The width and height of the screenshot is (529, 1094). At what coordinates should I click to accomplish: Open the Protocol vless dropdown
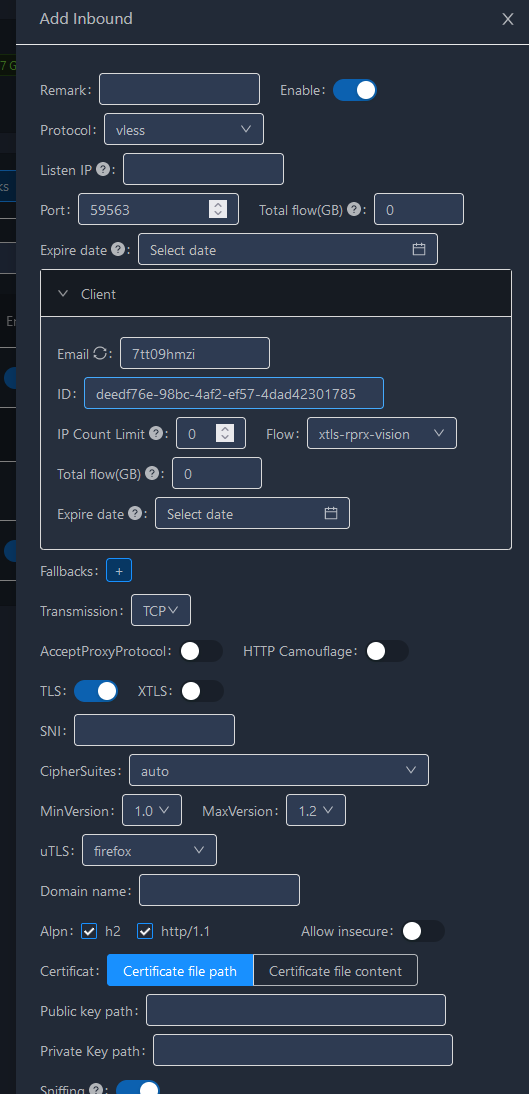(184, 129)
